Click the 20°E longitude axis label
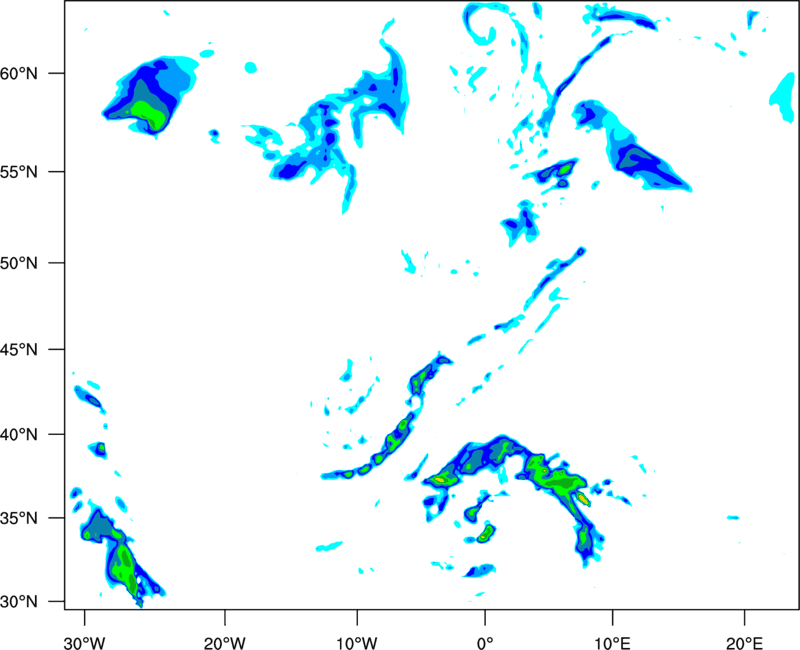The height and width of the screenshot is (650, 800). (744, 643)
